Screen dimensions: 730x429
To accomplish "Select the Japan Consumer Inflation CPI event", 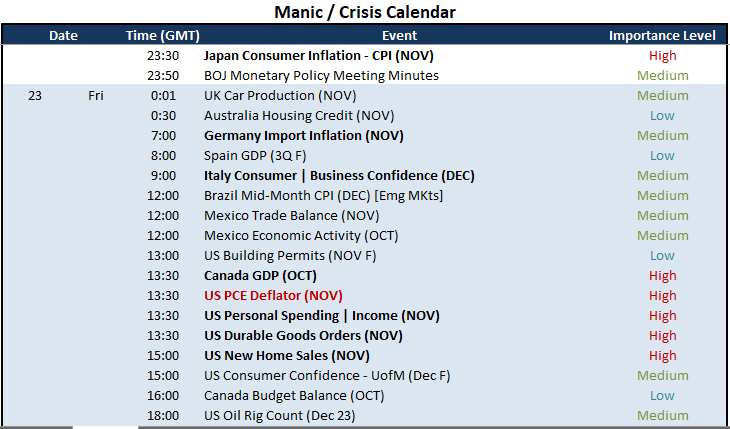I will pos(318,56).
